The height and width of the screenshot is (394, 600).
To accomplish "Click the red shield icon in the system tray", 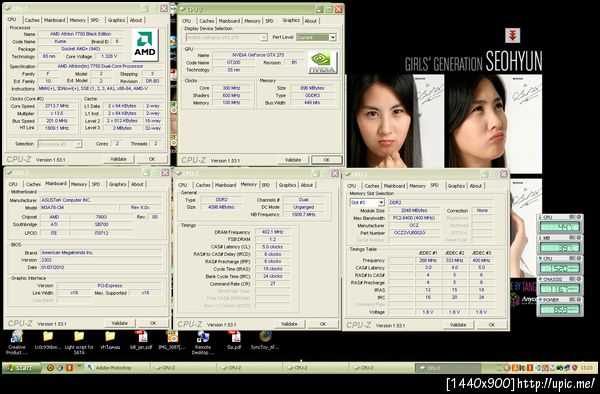I will [x=574, y=368].
